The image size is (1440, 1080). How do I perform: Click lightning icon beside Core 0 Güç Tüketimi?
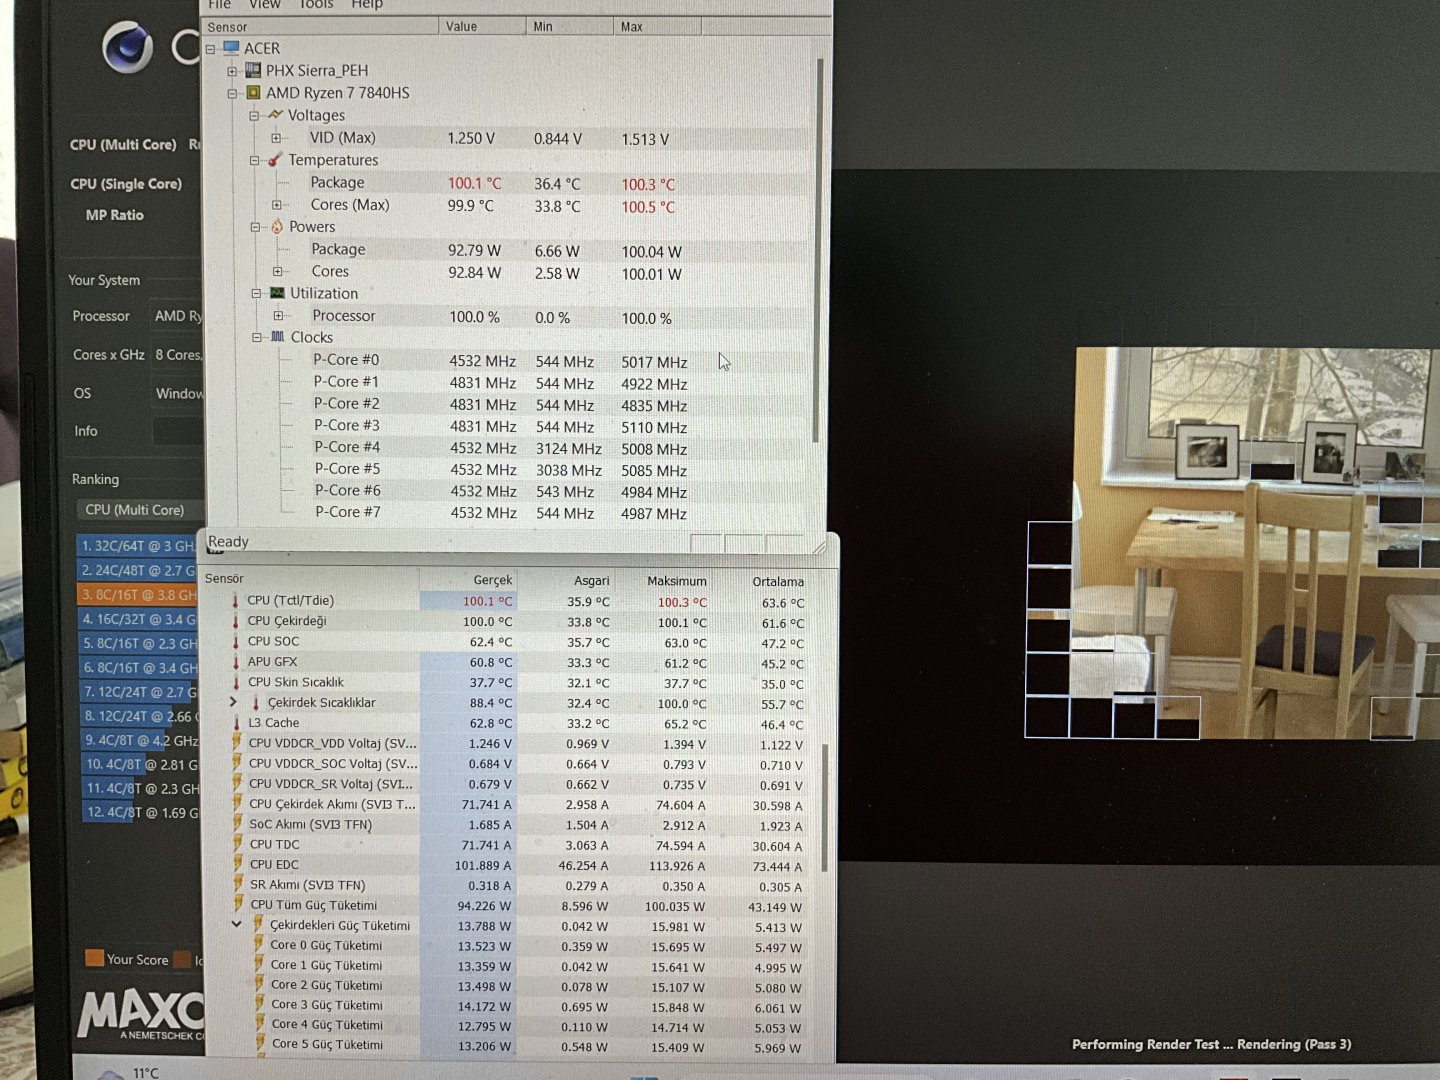click(259, 945)
